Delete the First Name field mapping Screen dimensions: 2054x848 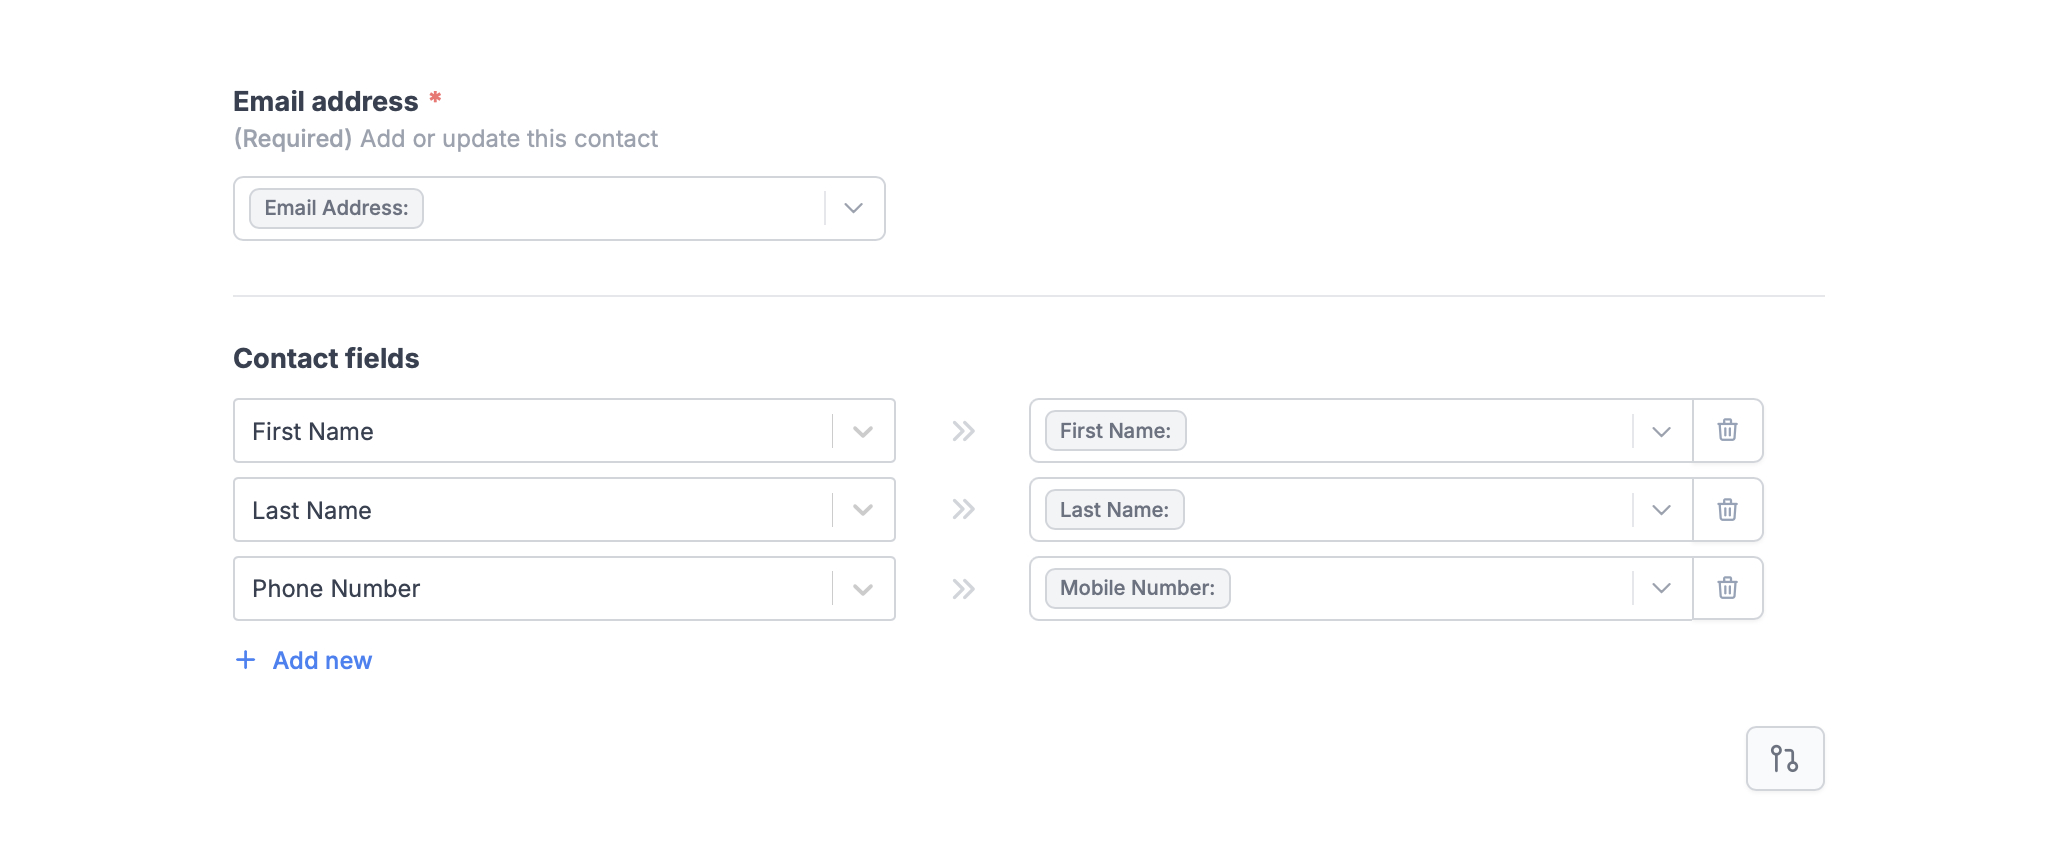(x=1728, y=430)
